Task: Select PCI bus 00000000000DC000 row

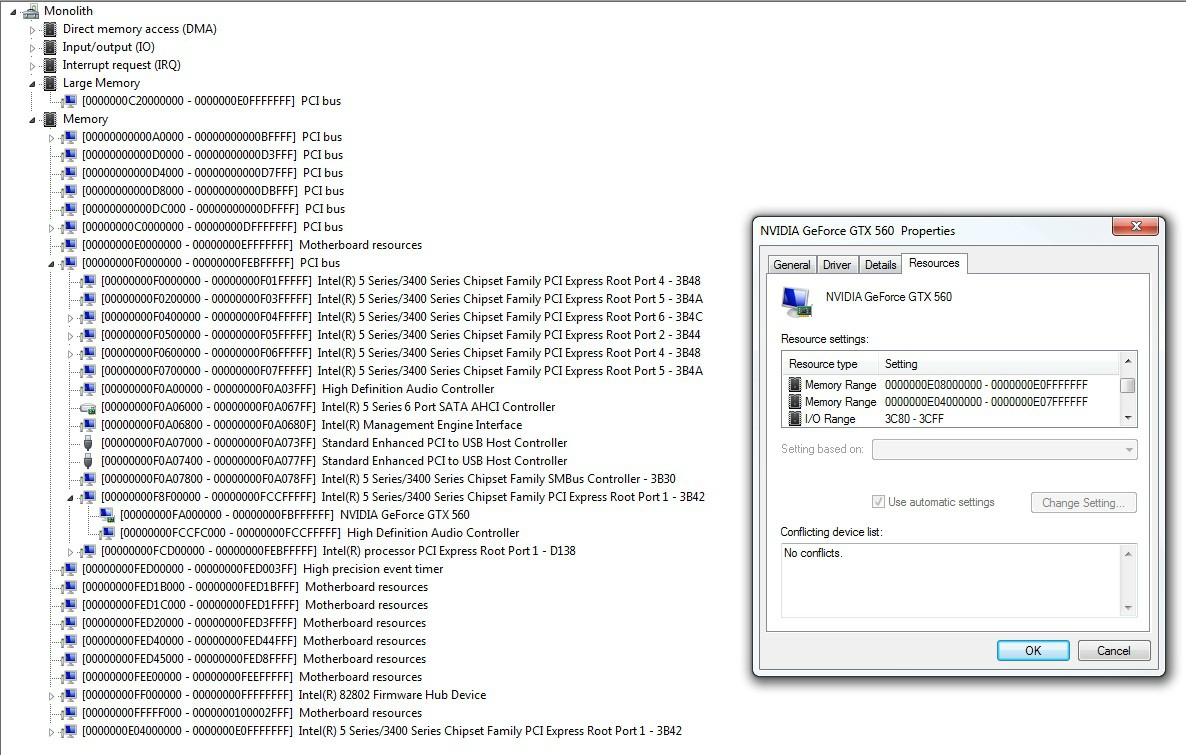Action: point(213,209)
